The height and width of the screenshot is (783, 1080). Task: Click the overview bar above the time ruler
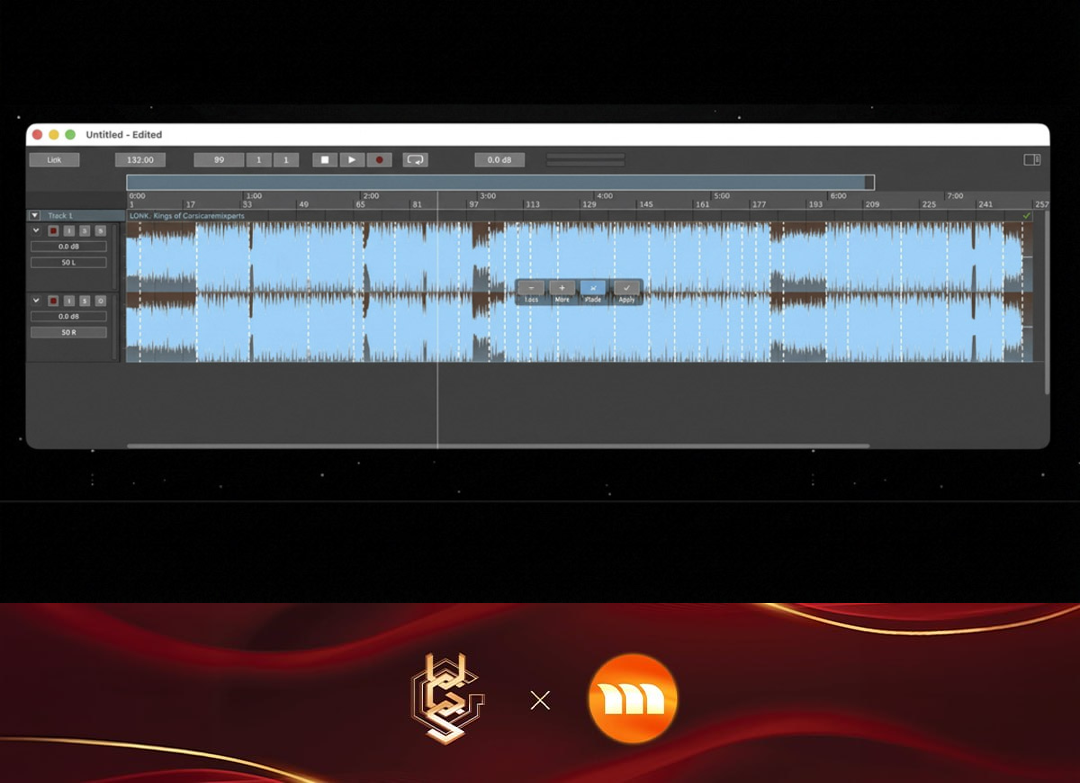pyautogui.click(x=500, y=182)
